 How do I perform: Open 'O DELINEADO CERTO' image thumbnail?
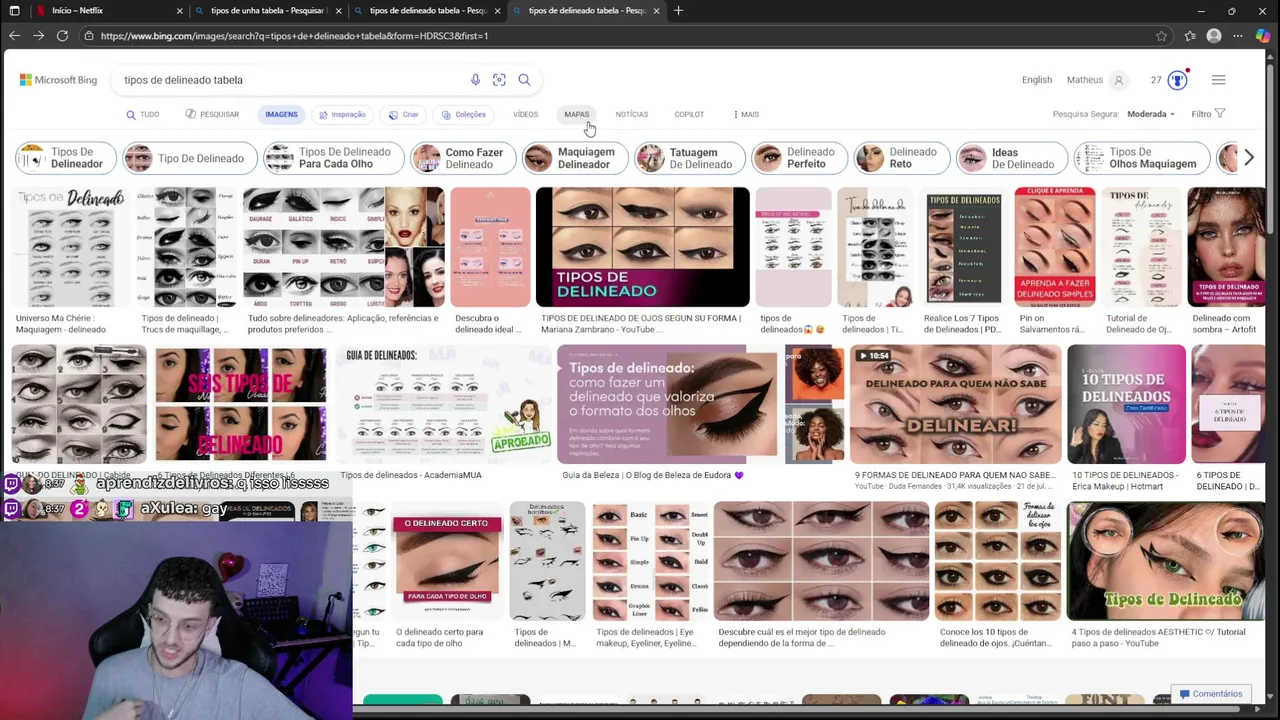pyautogui.click(x=446, y=561)
